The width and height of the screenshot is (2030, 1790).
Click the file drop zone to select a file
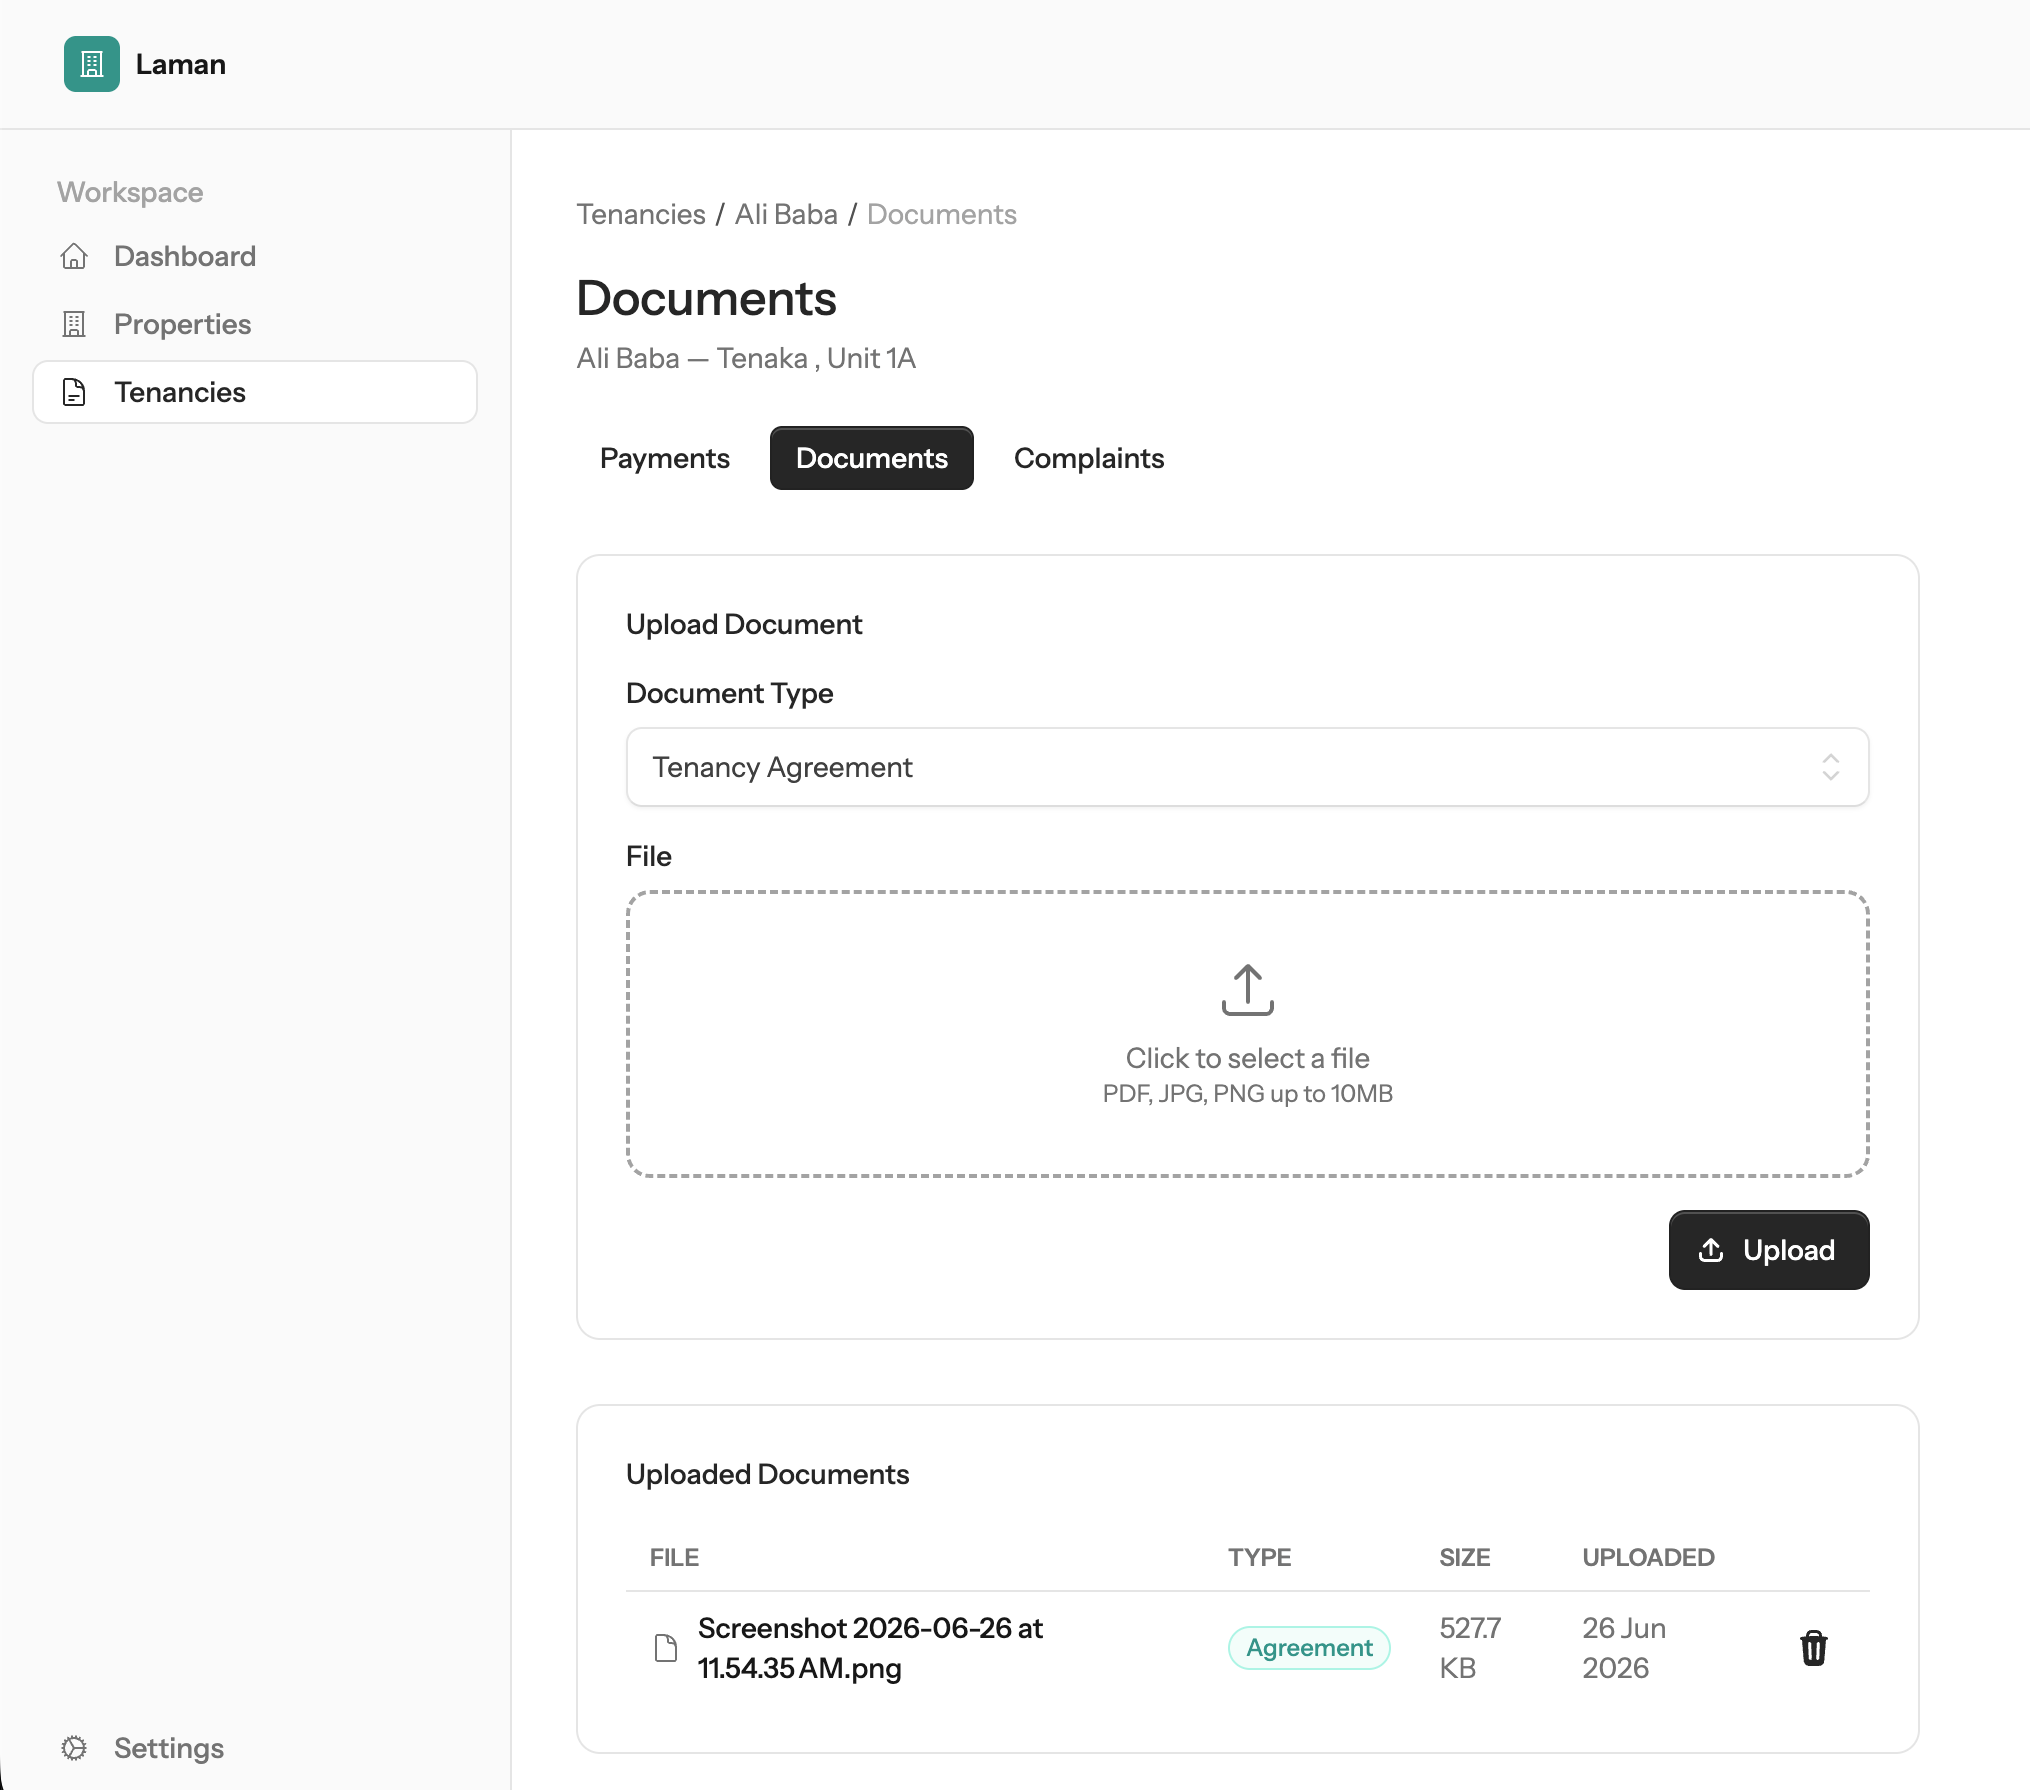(1248, 1034)
